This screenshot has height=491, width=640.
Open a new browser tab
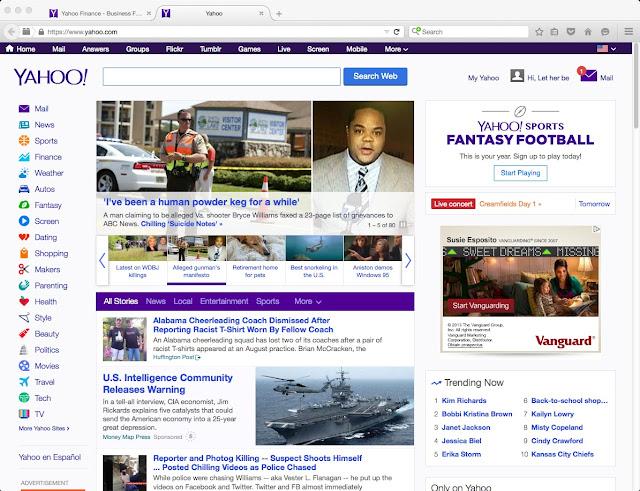click(279, 13)
